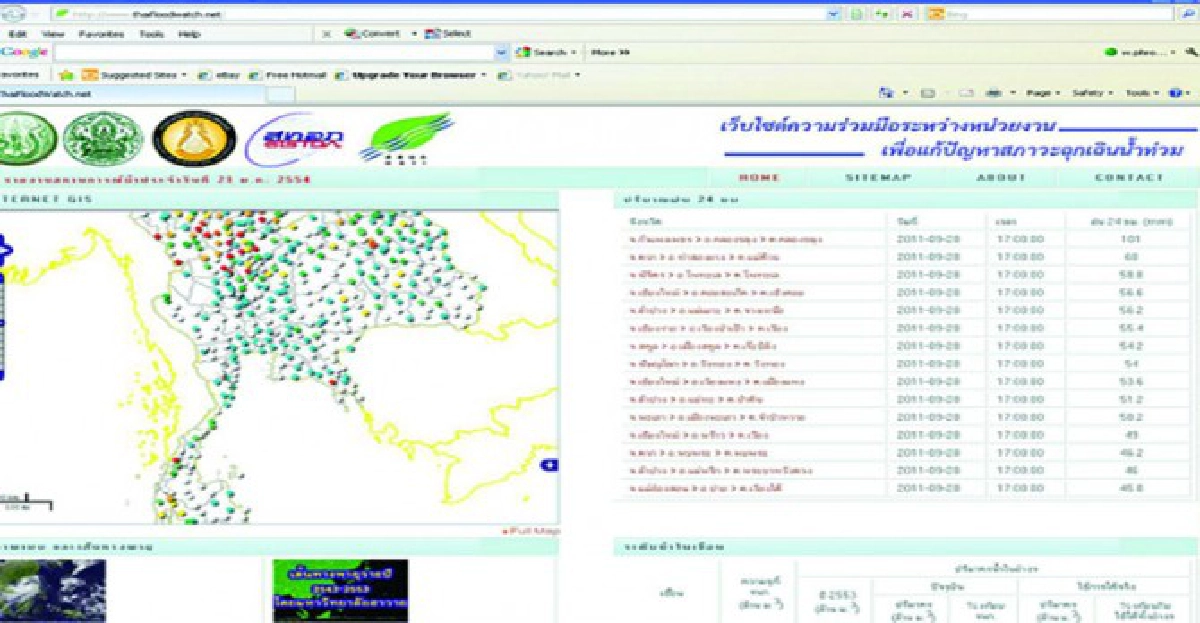Open the Tools menu in menu bar
The height and width of the screenshot is (623, 1200).
point(152,33)
